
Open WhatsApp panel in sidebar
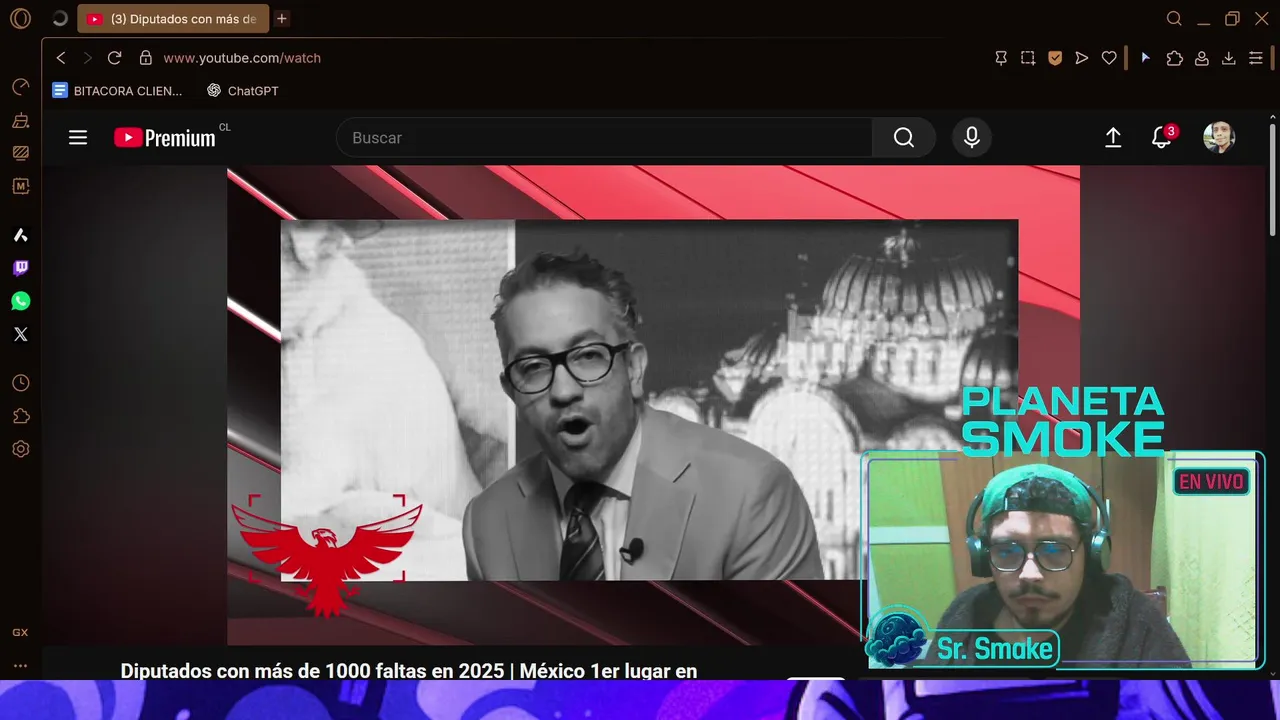(20, 301)
